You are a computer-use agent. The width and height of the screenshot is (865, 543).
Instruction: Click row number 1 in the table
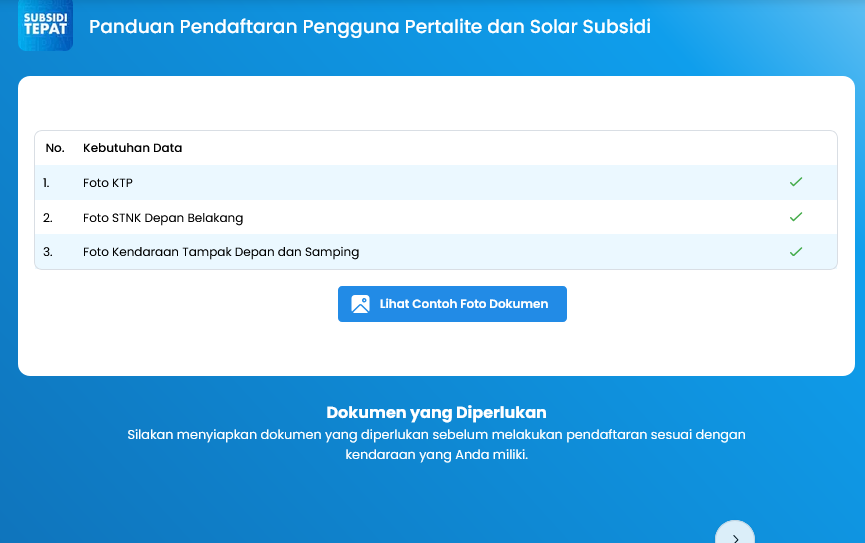coord(46,183)
